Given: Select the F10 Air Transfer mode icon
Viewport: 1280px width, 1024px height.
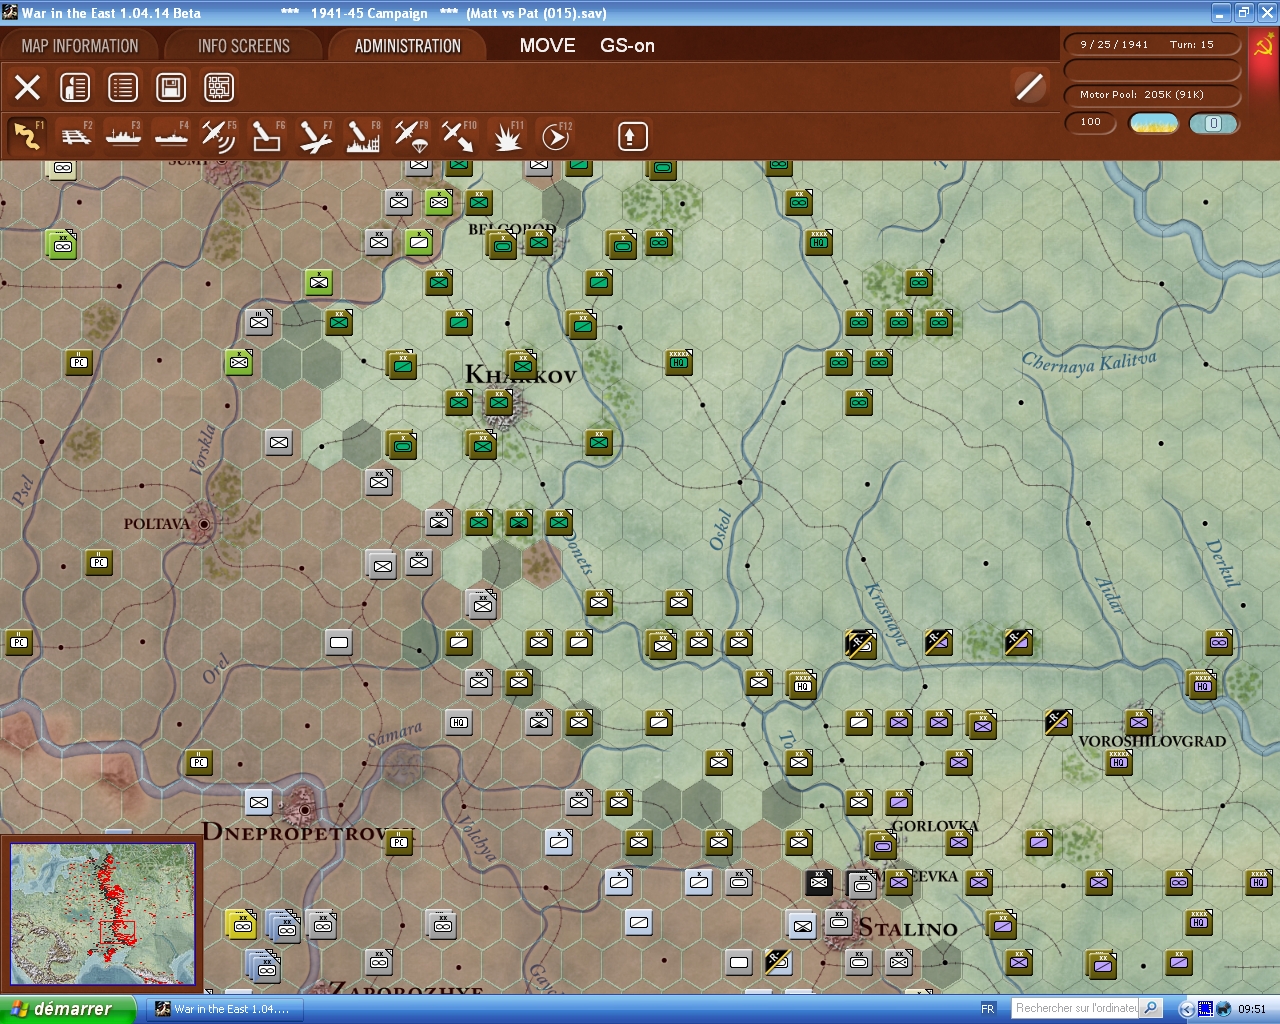Looking at the screenshot, I should (459, 136).
